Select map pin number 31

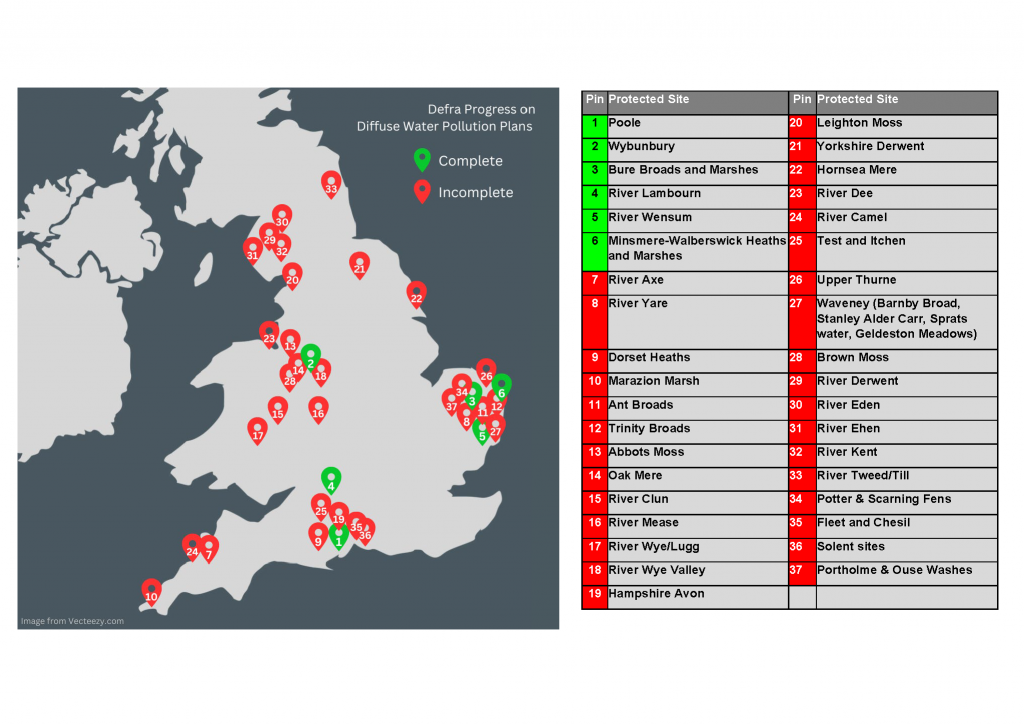[252, 251]
